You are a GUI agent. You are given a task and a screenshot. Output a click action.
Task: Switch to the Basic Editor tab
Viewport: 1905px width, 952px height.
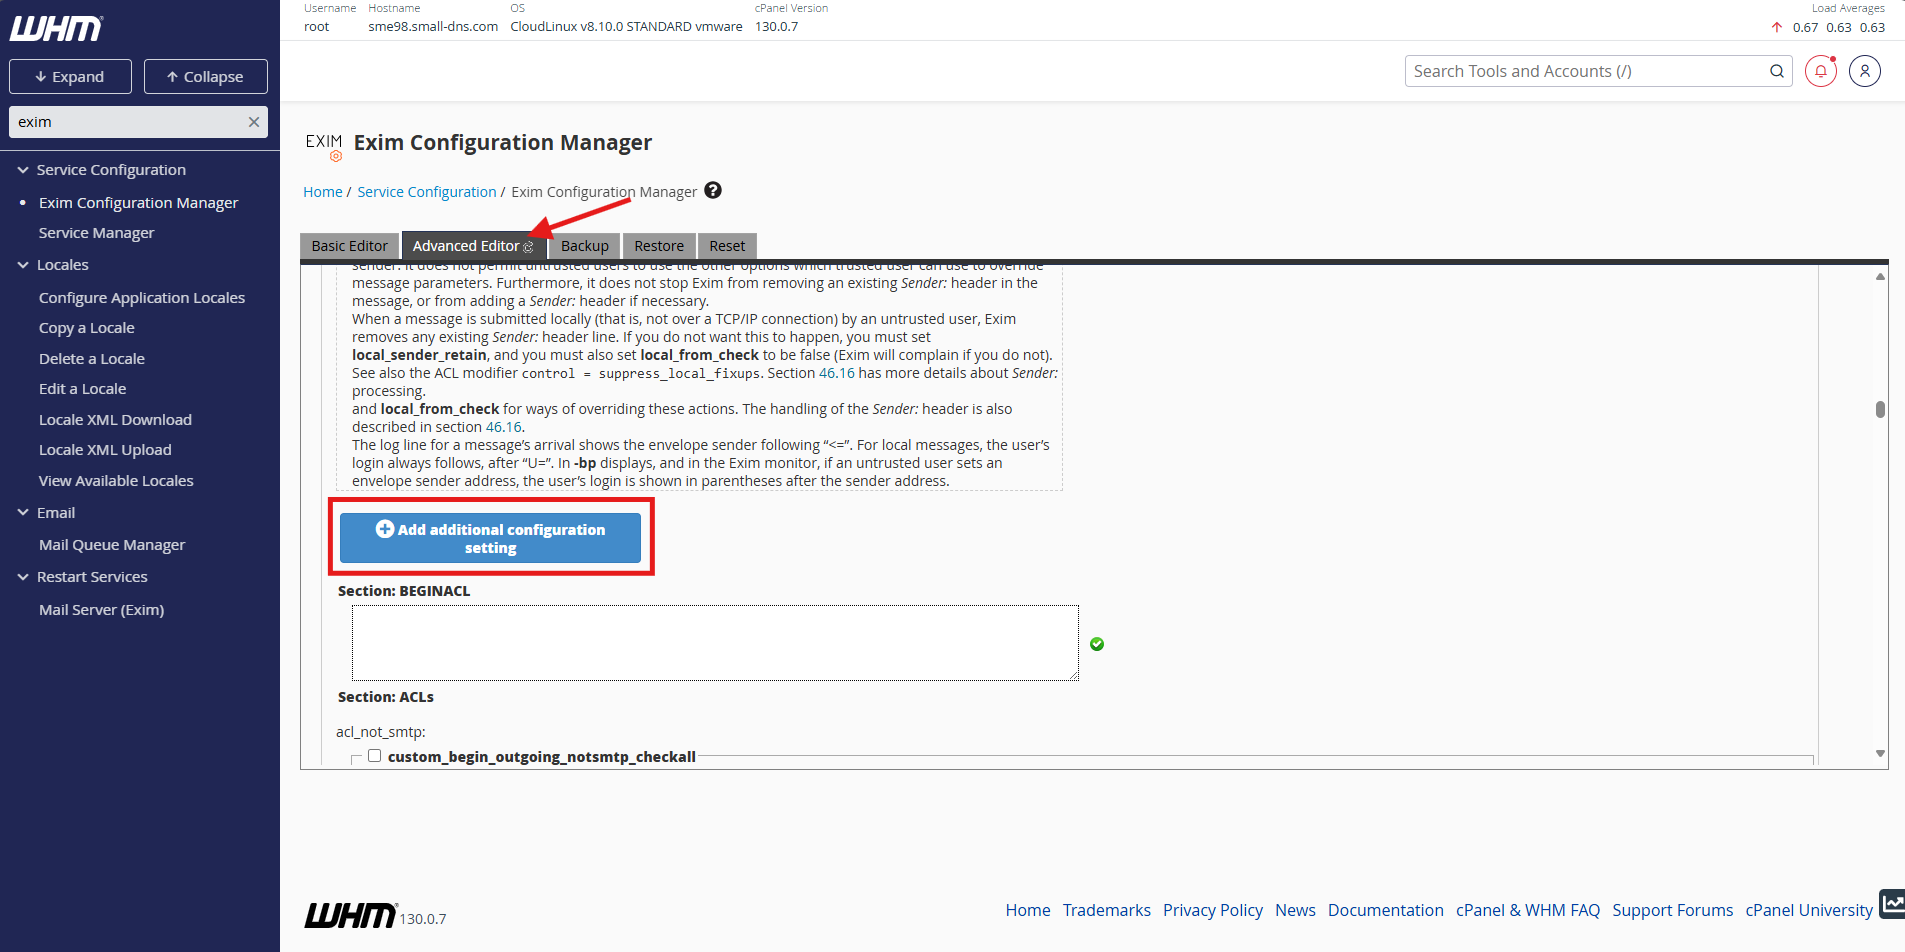(350, 246)
